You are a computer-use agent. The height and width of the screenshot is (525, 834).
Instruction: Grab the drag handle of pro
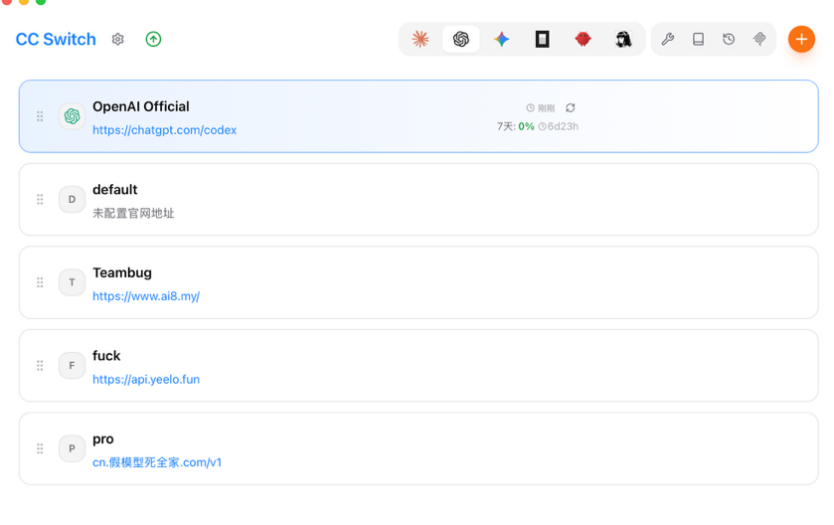[40, 448]
